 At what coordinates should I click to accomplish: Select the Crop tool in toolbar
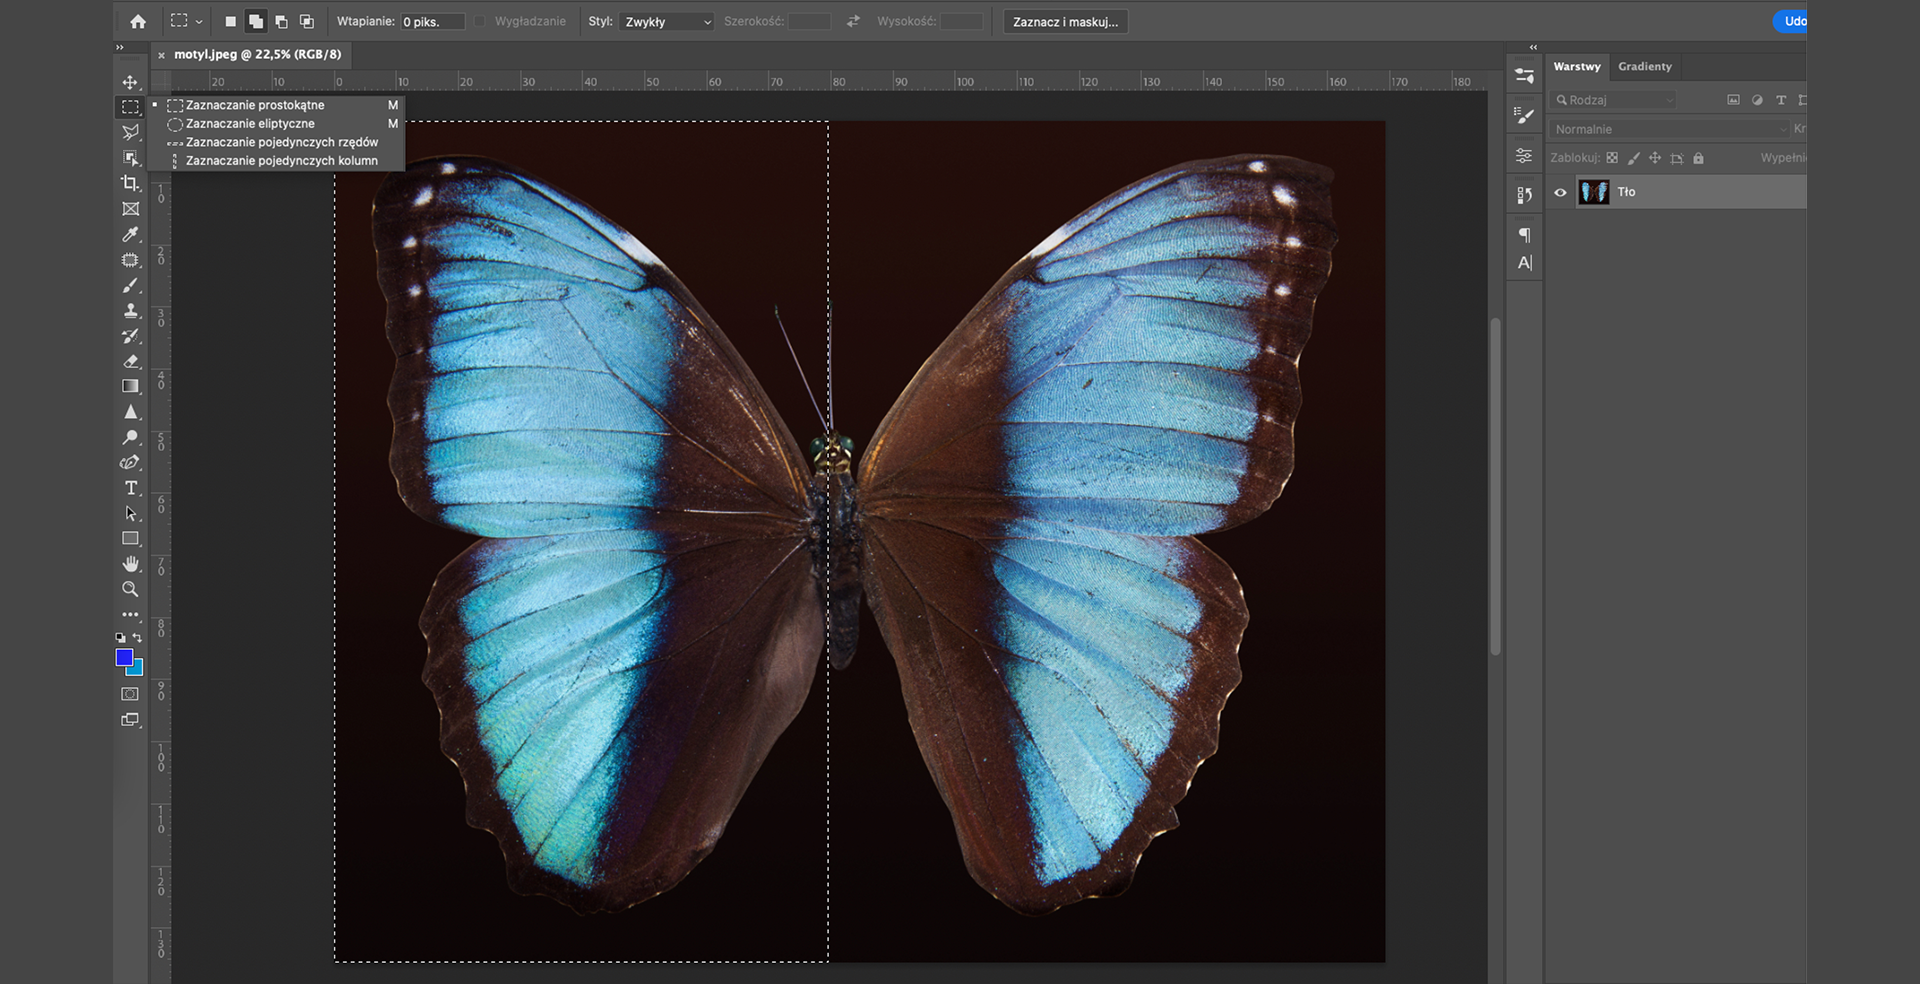coord(130,183)
